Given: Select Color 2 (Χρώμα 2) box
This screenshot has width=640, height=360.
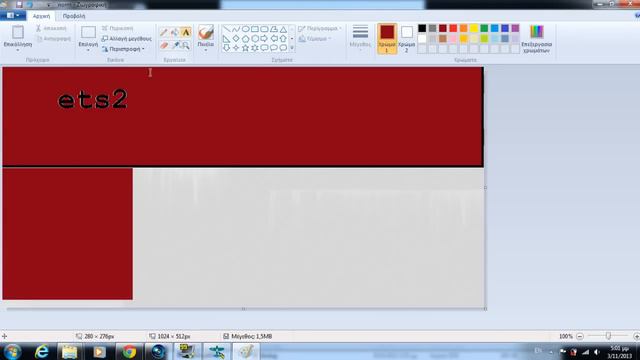Looking at the screenshot, I should point(407,39).
